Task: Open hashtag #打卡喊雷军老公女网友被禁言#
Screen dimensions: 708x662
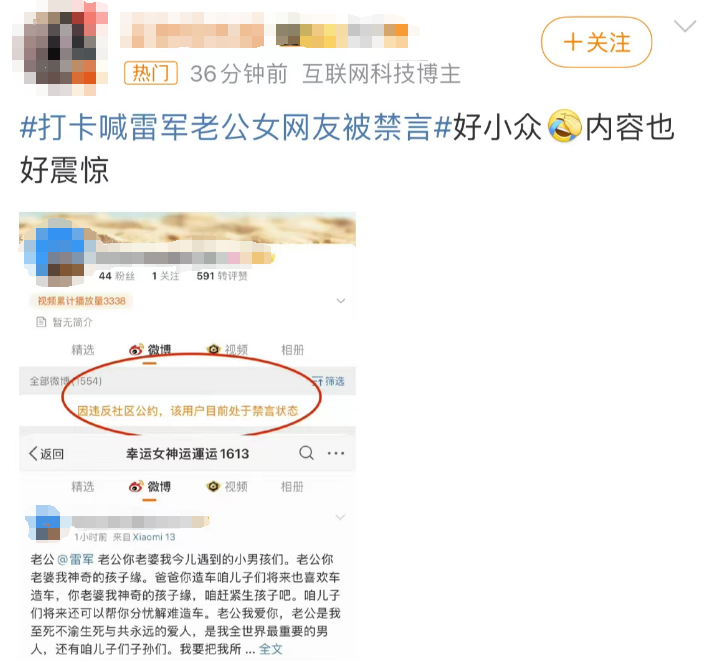Action: pos(236,127)
